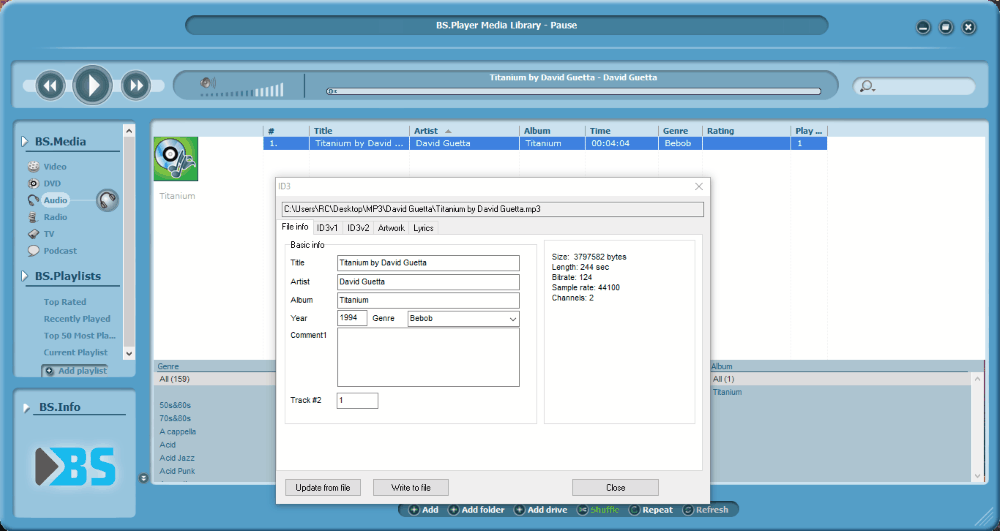Switch to the File info tab
Viewport: 1000px width, 531px height.
[x=295, y=227]
